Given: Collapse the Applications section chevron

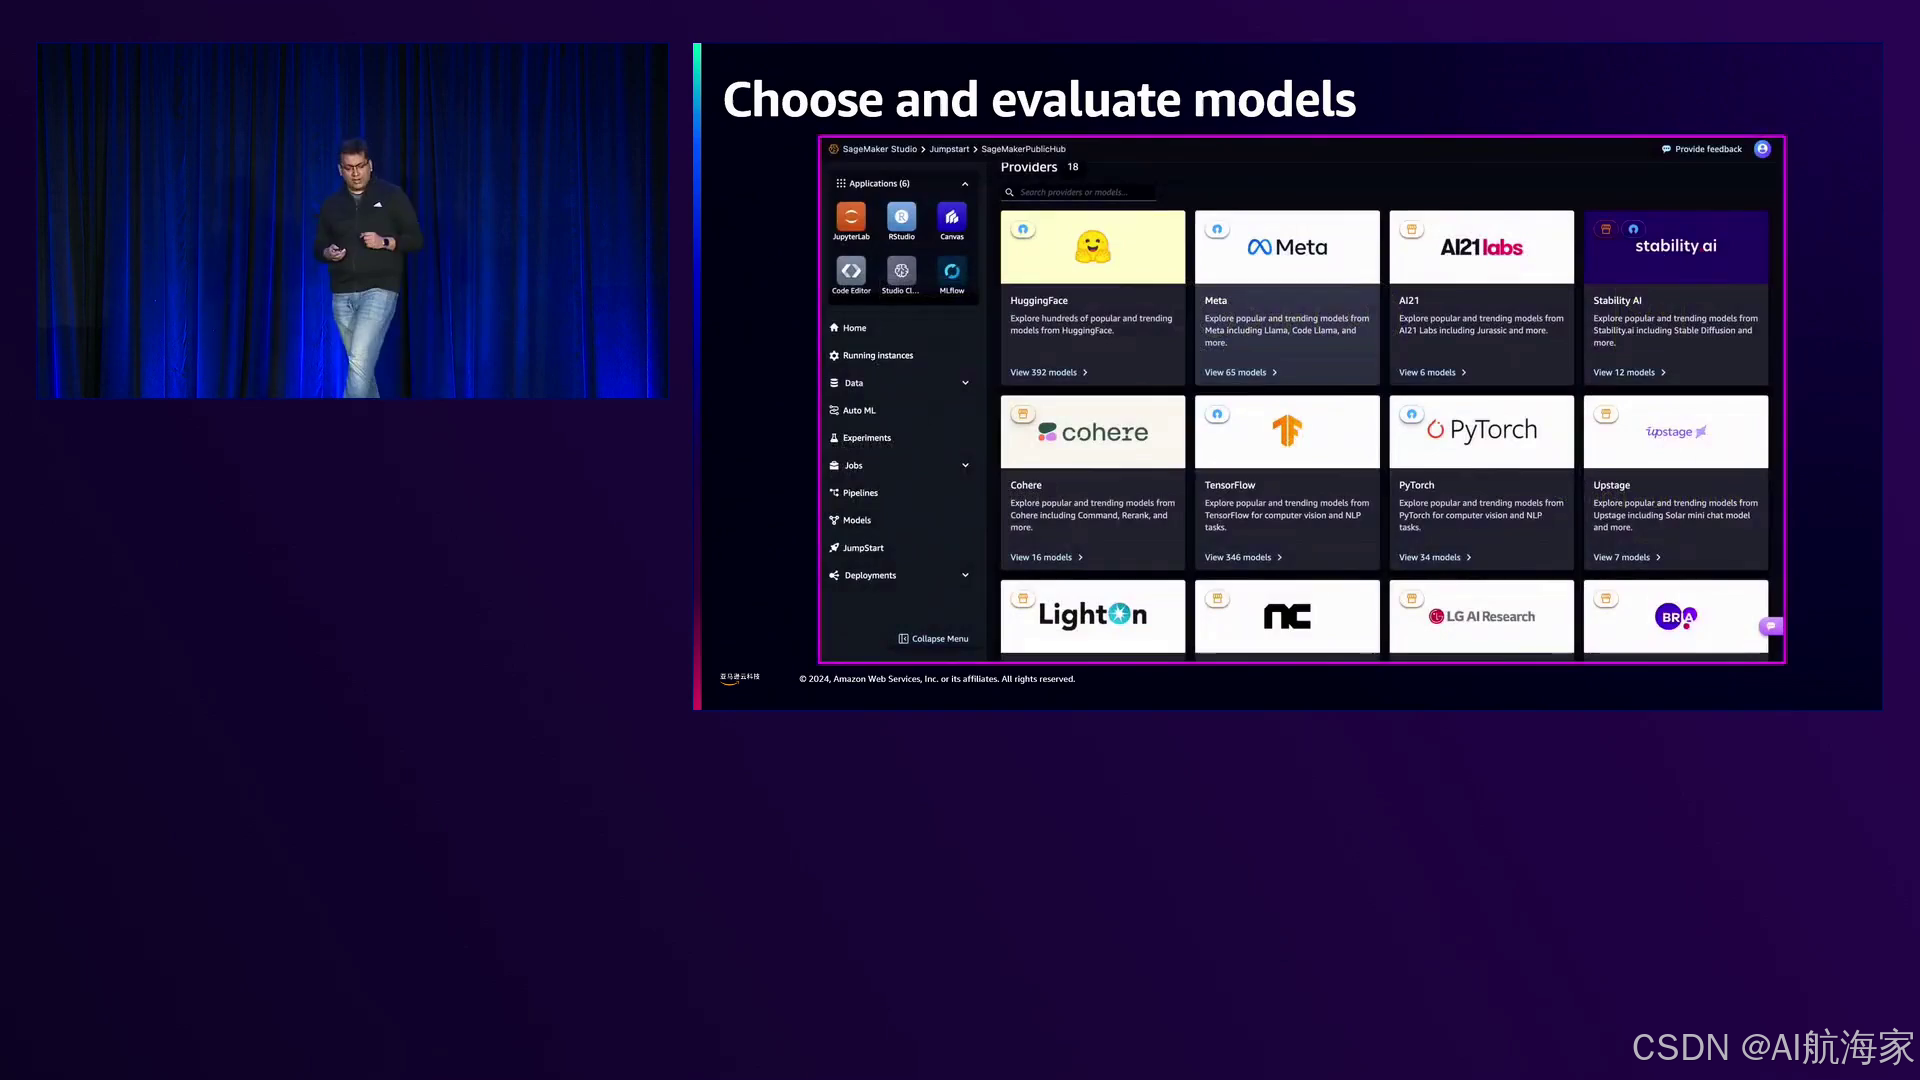Looking at the screenshot, I should click(x=965, y=184).
